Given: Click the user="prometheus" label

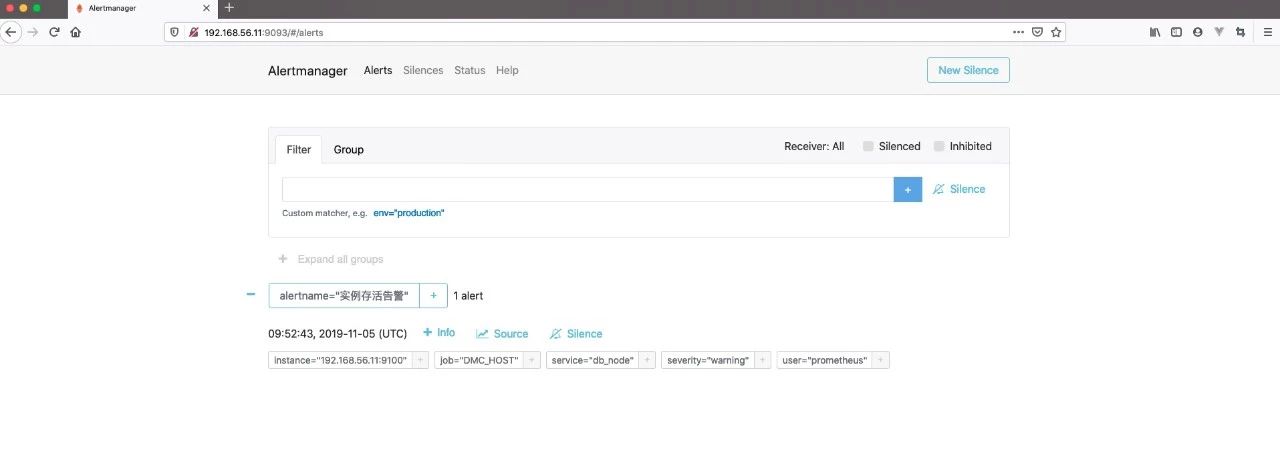Looking at the screenshot, I should pyautogui.click(x=825, y=360).
